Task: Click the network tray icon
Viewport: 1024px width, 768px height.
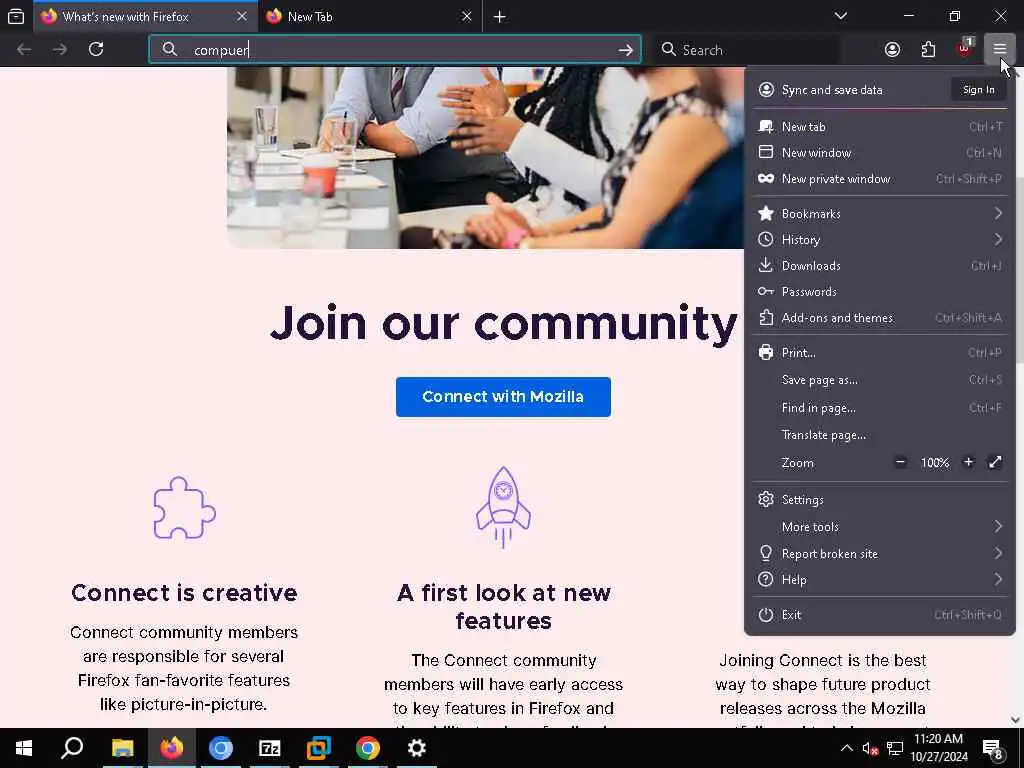Action: click(895, 748)
